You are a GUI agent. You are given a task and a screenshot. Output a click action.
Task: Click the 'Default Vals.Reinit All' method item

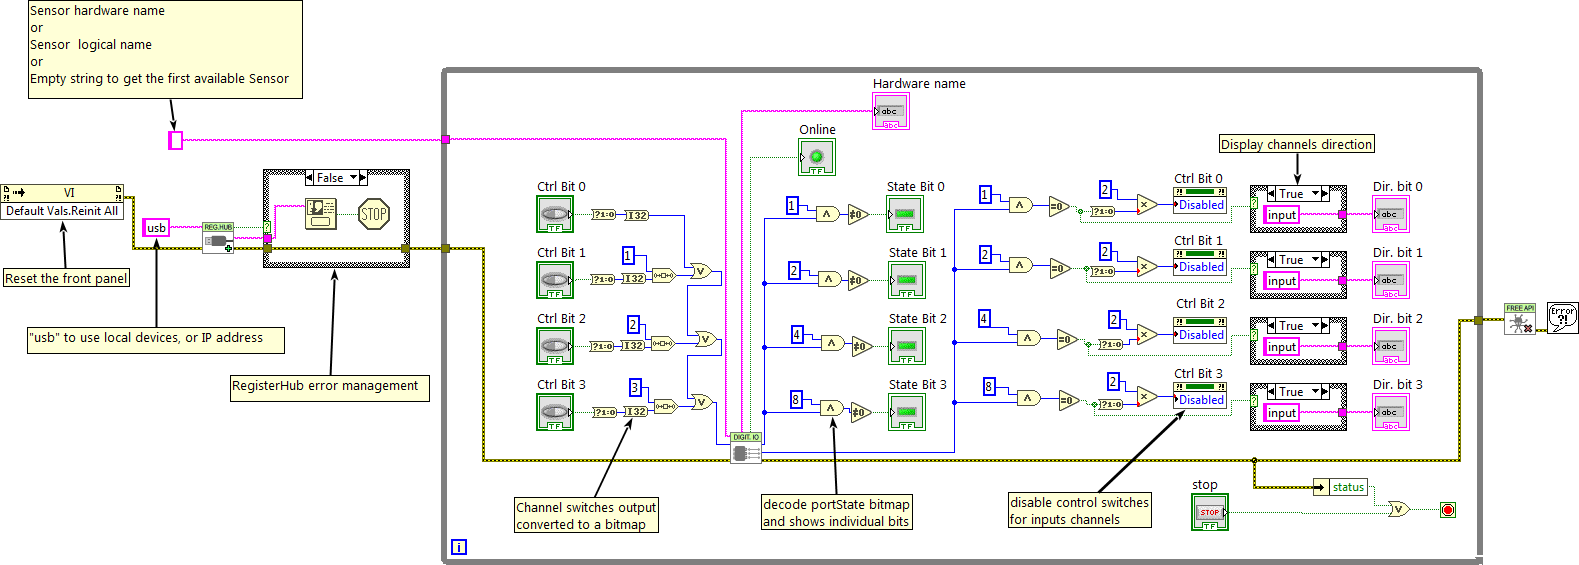(x=62, y=211)
